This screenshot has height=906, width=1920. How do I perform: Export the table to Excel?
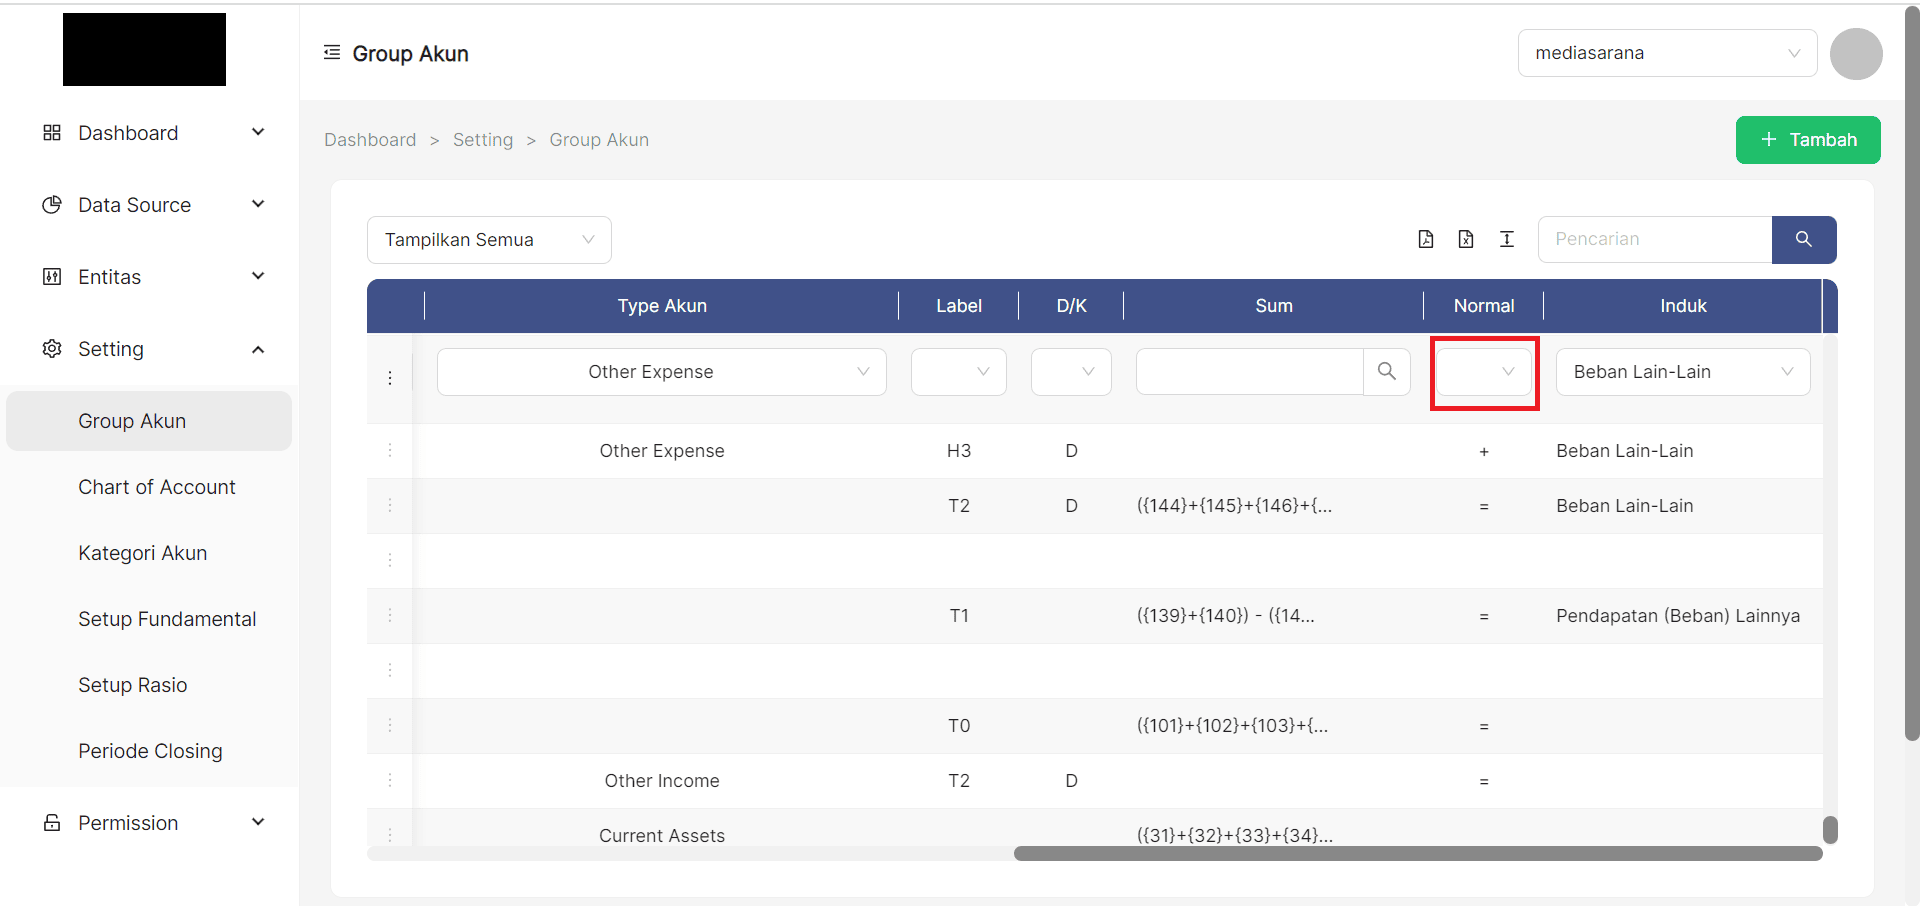(x=1466, y=239)
